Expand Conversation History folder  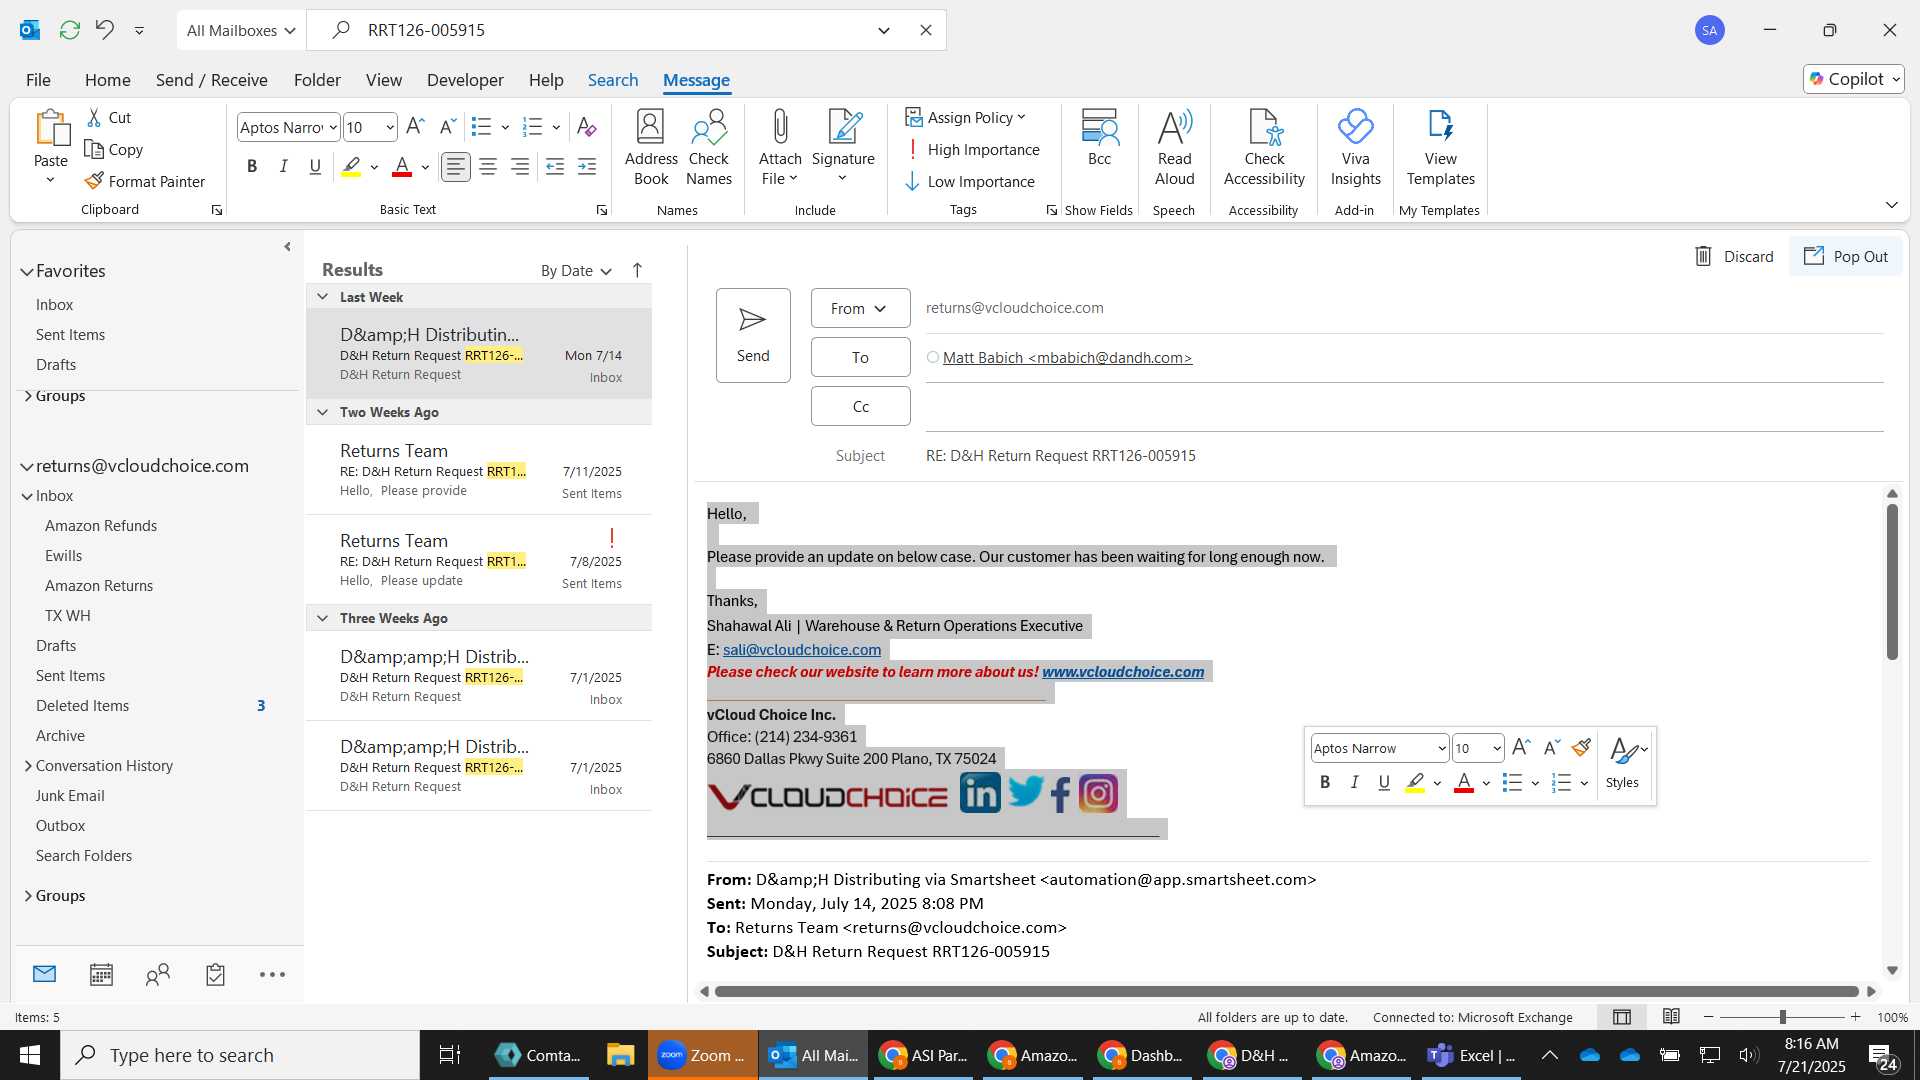coord(28,766)
